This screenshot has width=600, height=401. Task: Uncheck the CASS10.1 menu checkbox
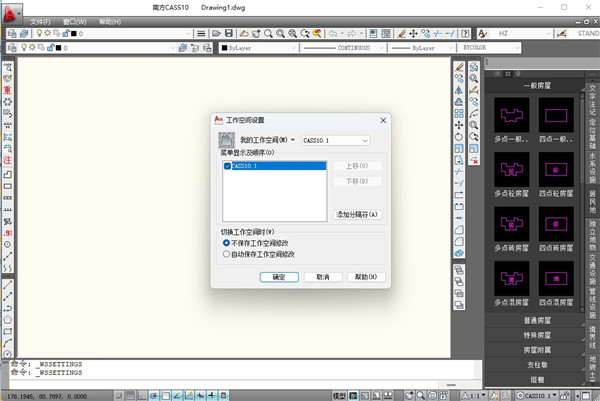(227, 166)
